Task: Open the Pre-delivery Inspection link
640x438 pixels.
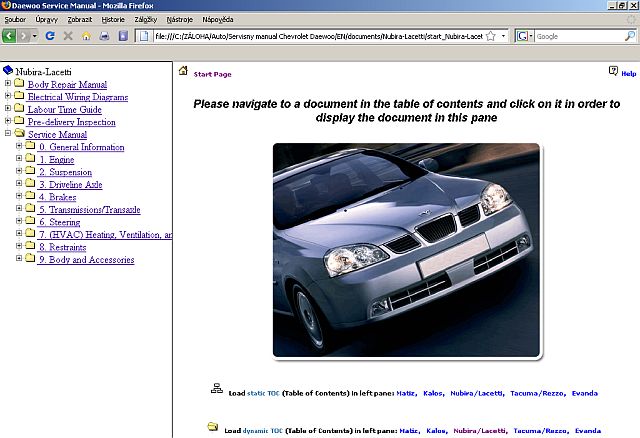Action: pos(71,122)
